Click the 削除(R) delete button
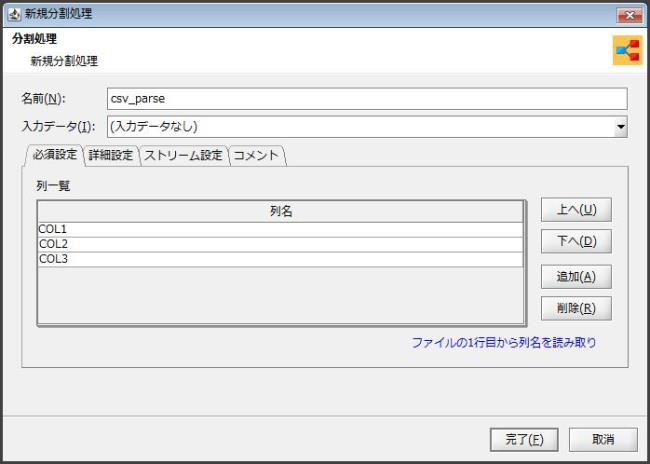Image resolution: width=650 pixels, height=464 pixels. [x=575, y=308]
